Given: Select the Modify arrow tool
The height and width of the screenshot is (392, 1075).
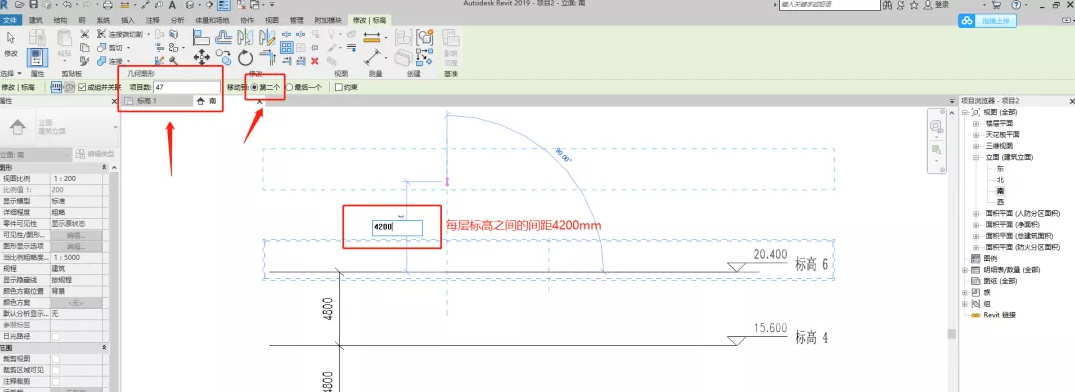Looking at the screenshot, I should click(11, 38).
